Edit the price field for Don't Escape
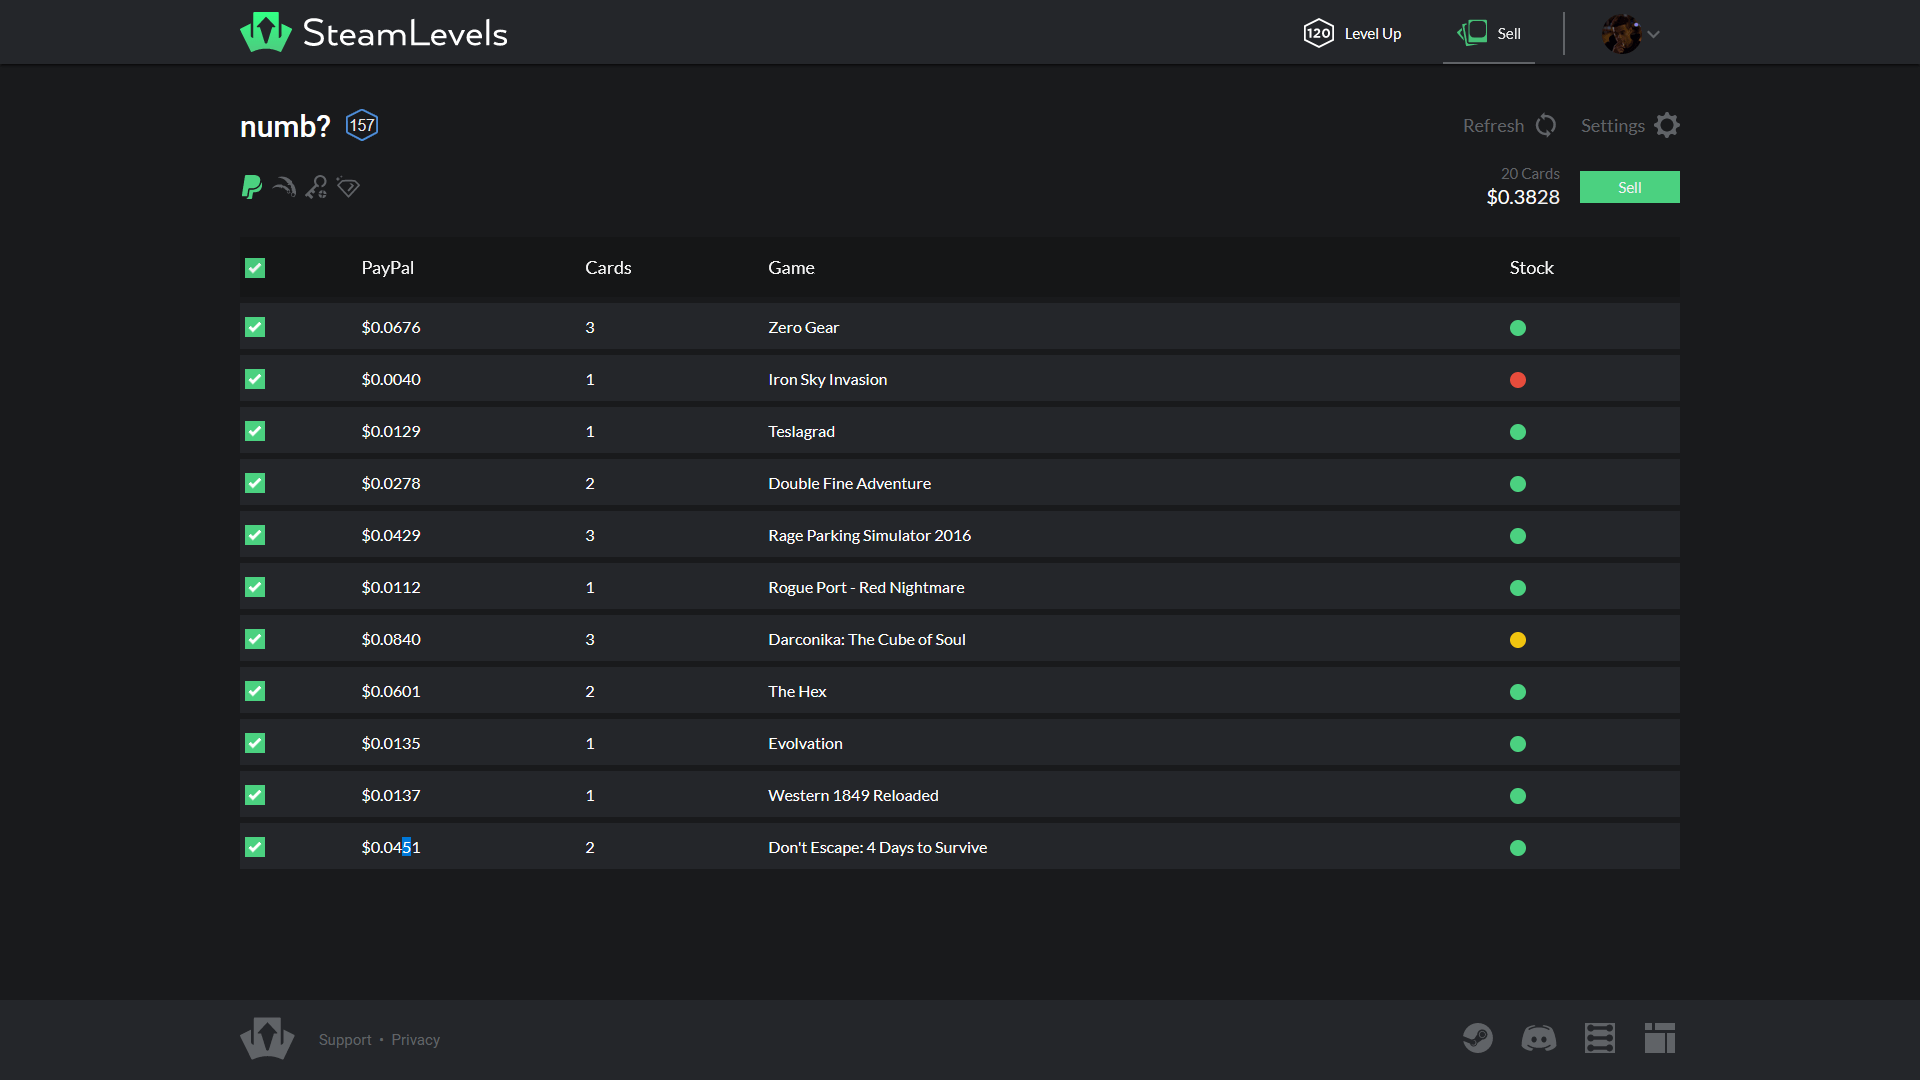This screenshot has height=1080, width=1920. tap(391, 847)
